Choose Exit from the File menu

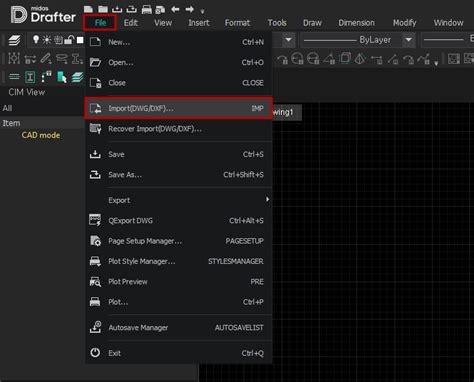click(179, 353)
